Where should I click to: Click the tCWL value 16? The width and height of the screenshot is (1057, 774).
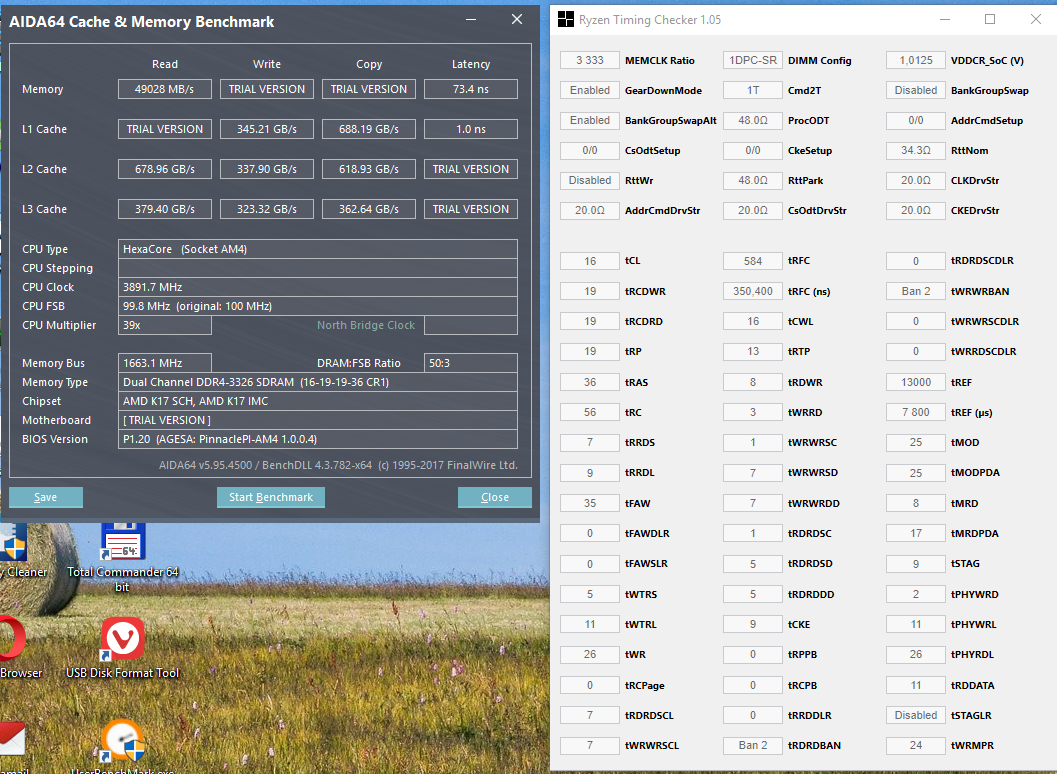(x=753, y=321)
